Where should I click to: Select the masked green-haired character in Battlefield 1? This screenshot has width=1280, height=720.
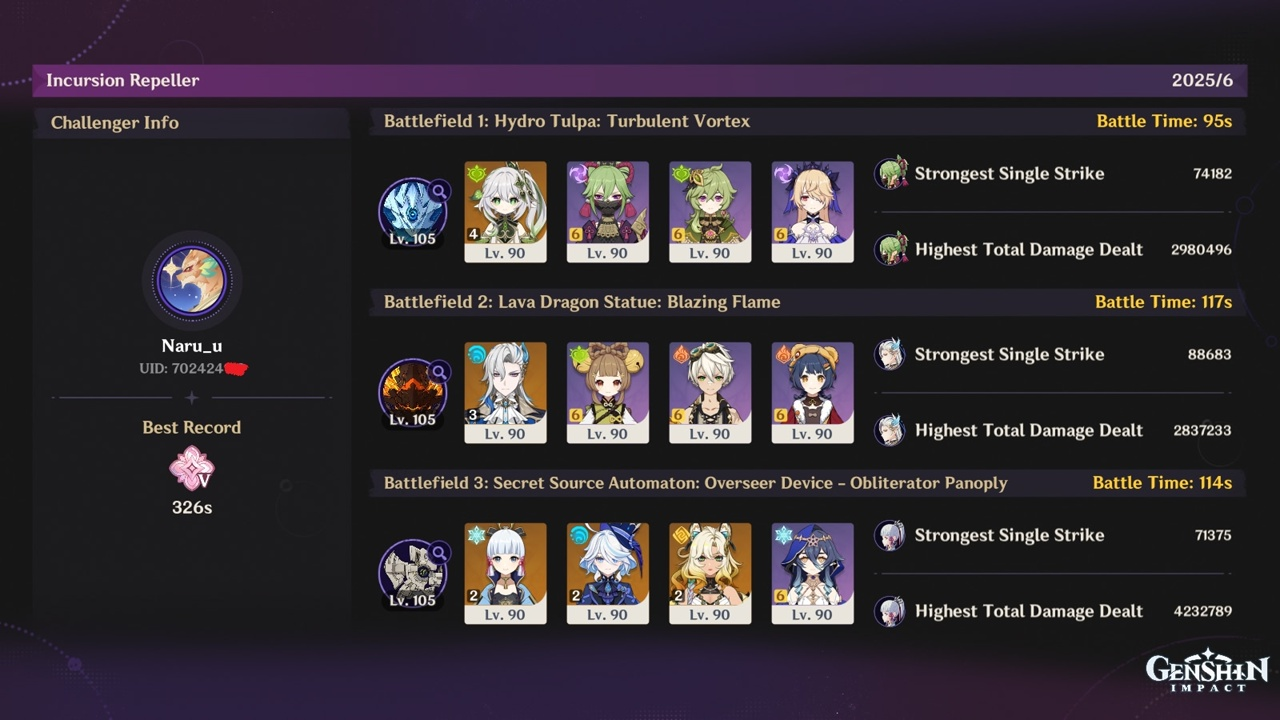click(x=608, y=212)
